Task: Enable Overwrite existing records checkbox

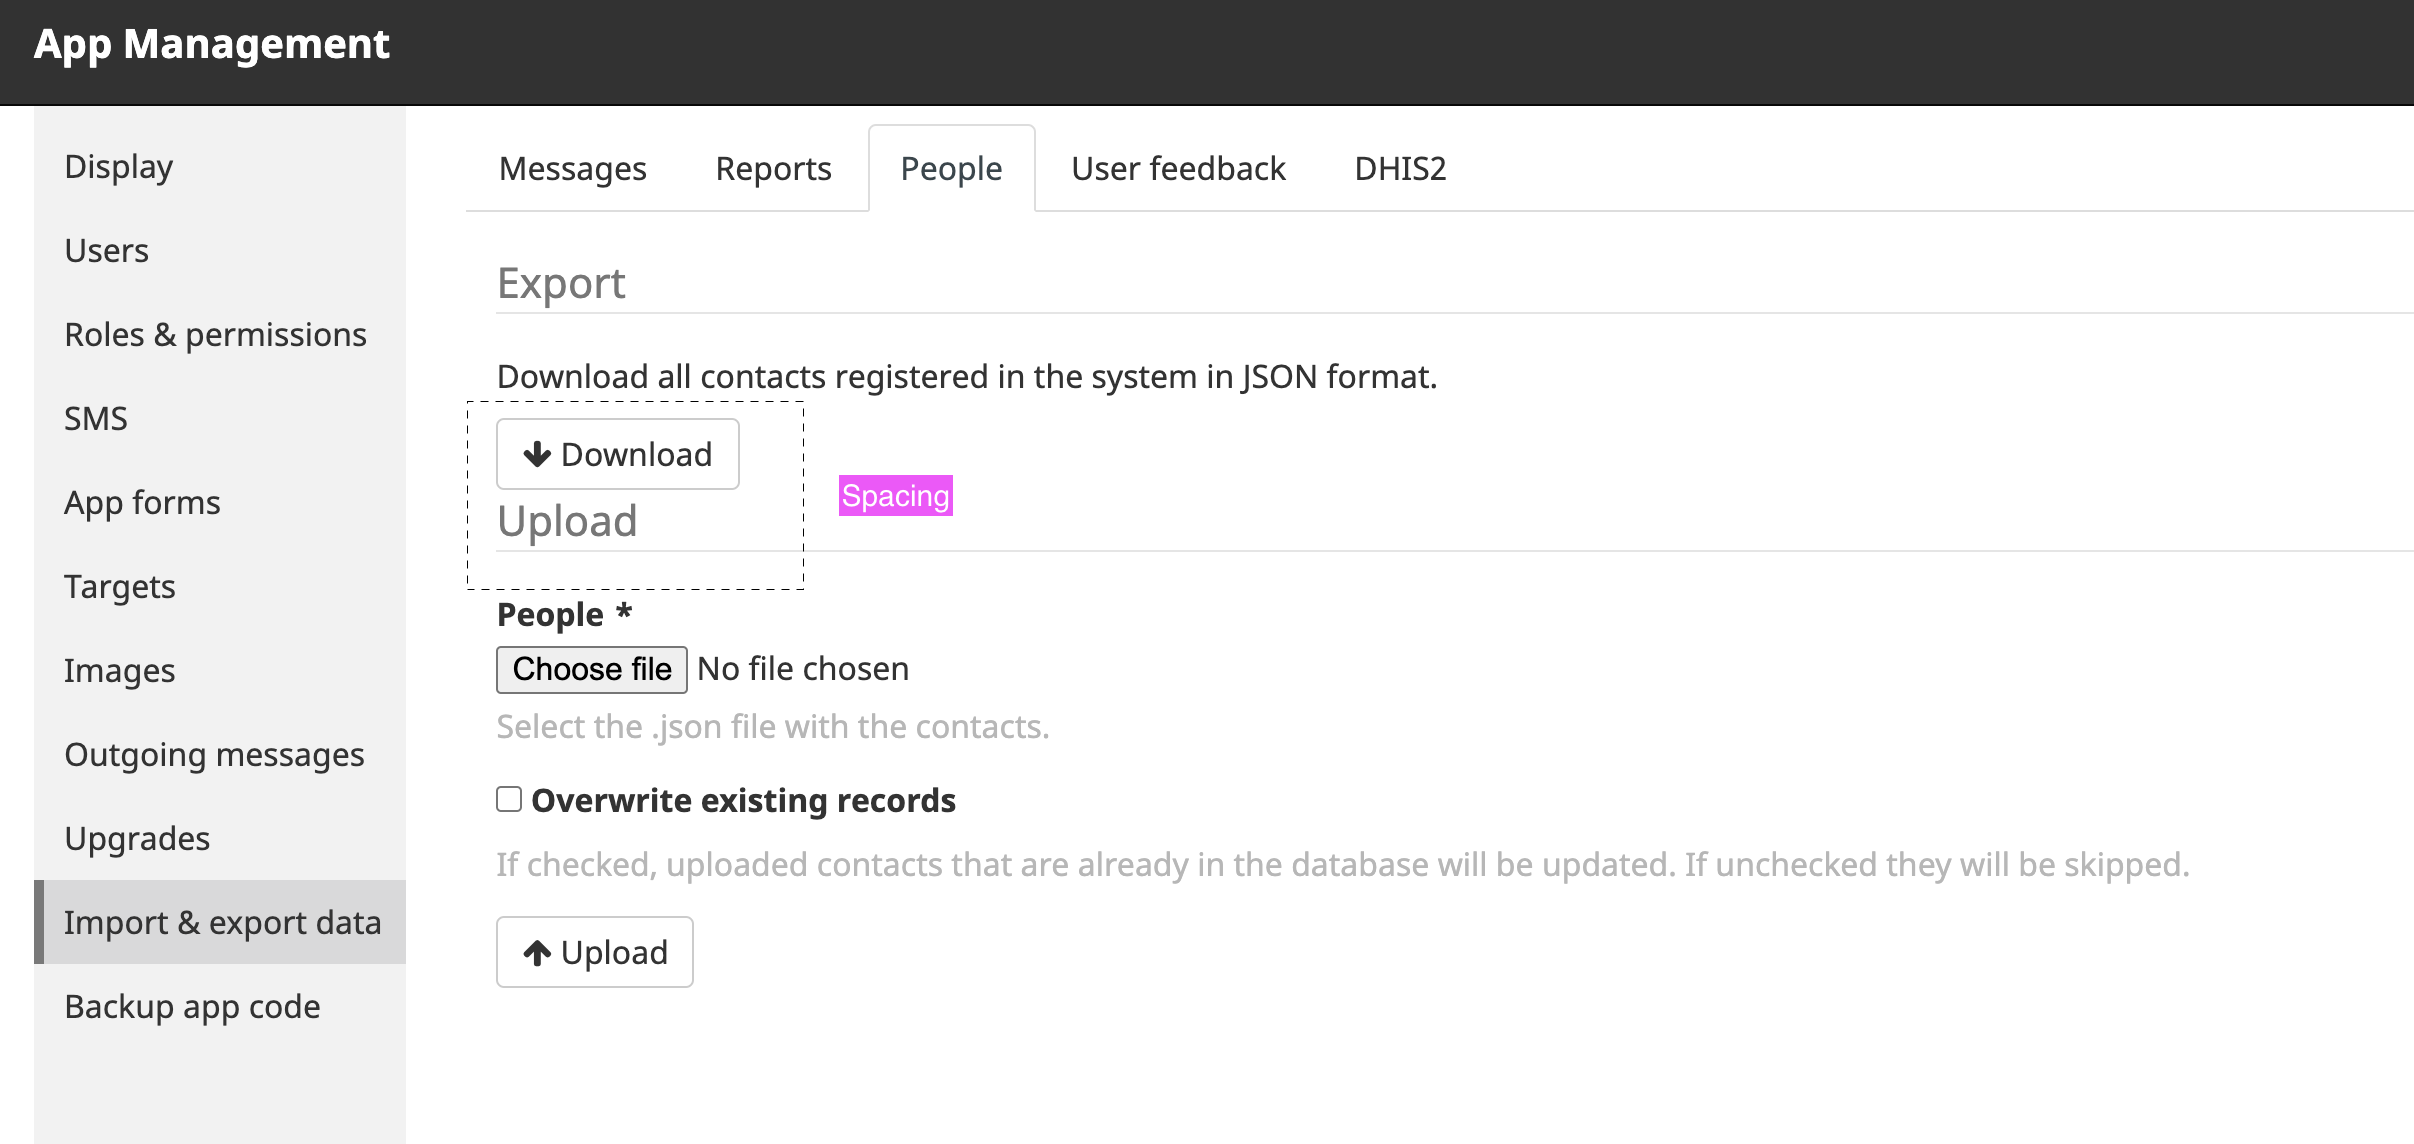Action: (x=509, y=799)
